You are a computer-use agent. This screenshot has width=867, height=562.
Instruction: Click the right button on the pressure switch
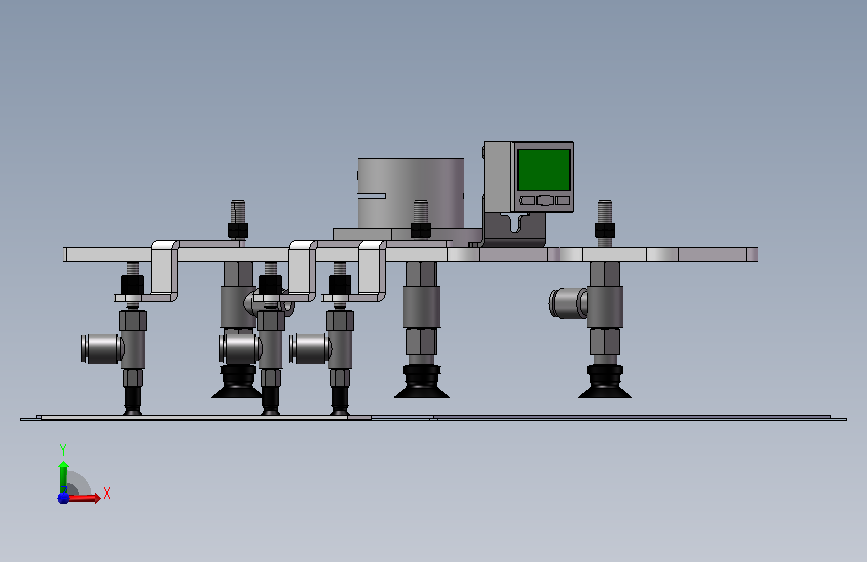click(562, 200)
